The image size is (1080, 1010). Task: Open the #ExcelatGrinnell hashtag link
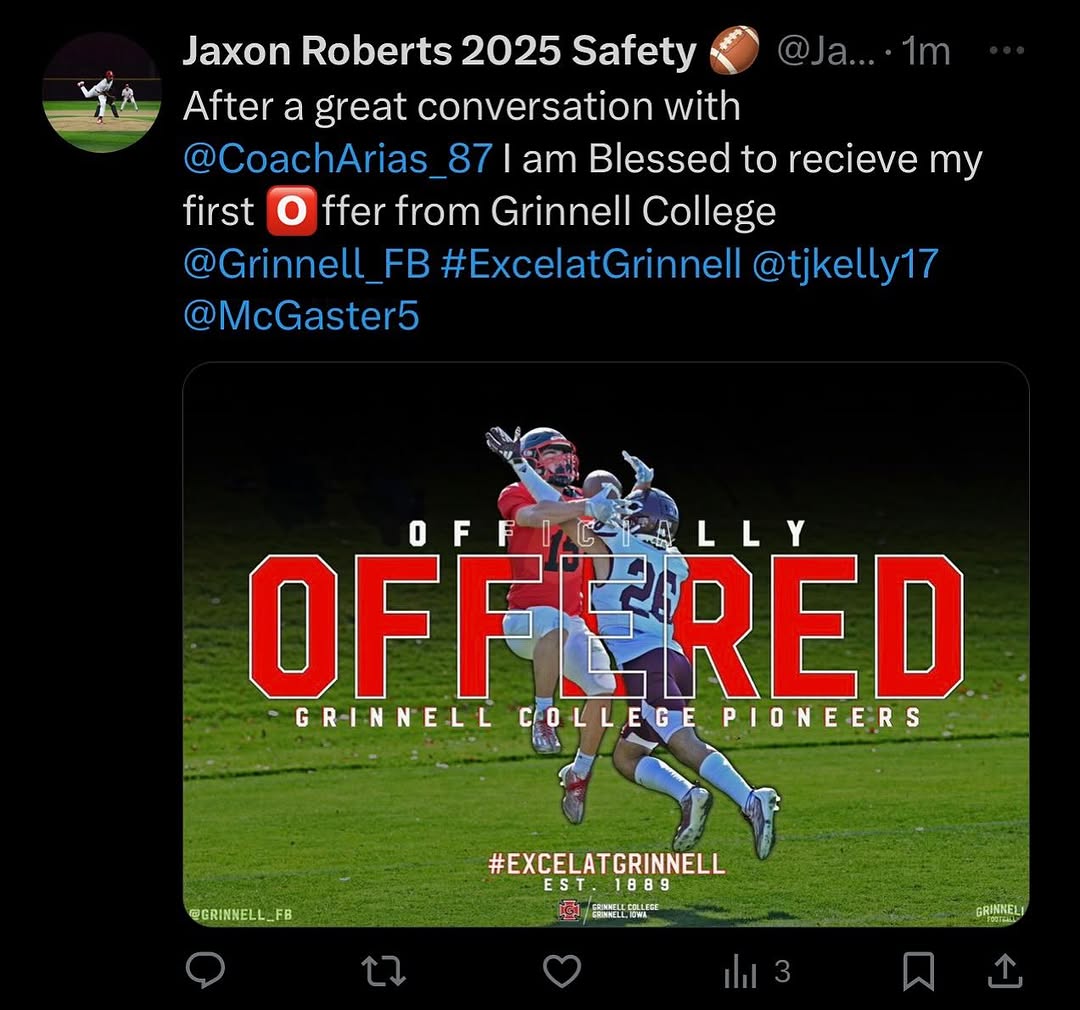click(590, 264)
